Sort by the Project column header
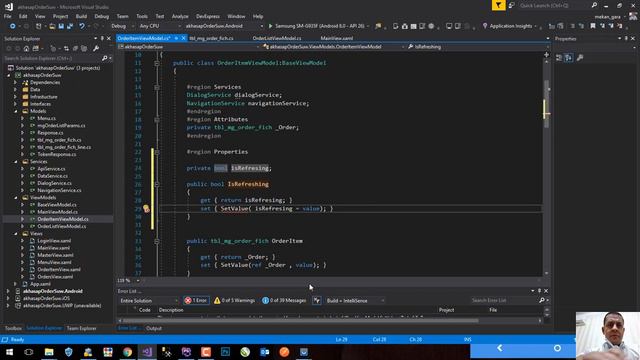 pos(447,310)
